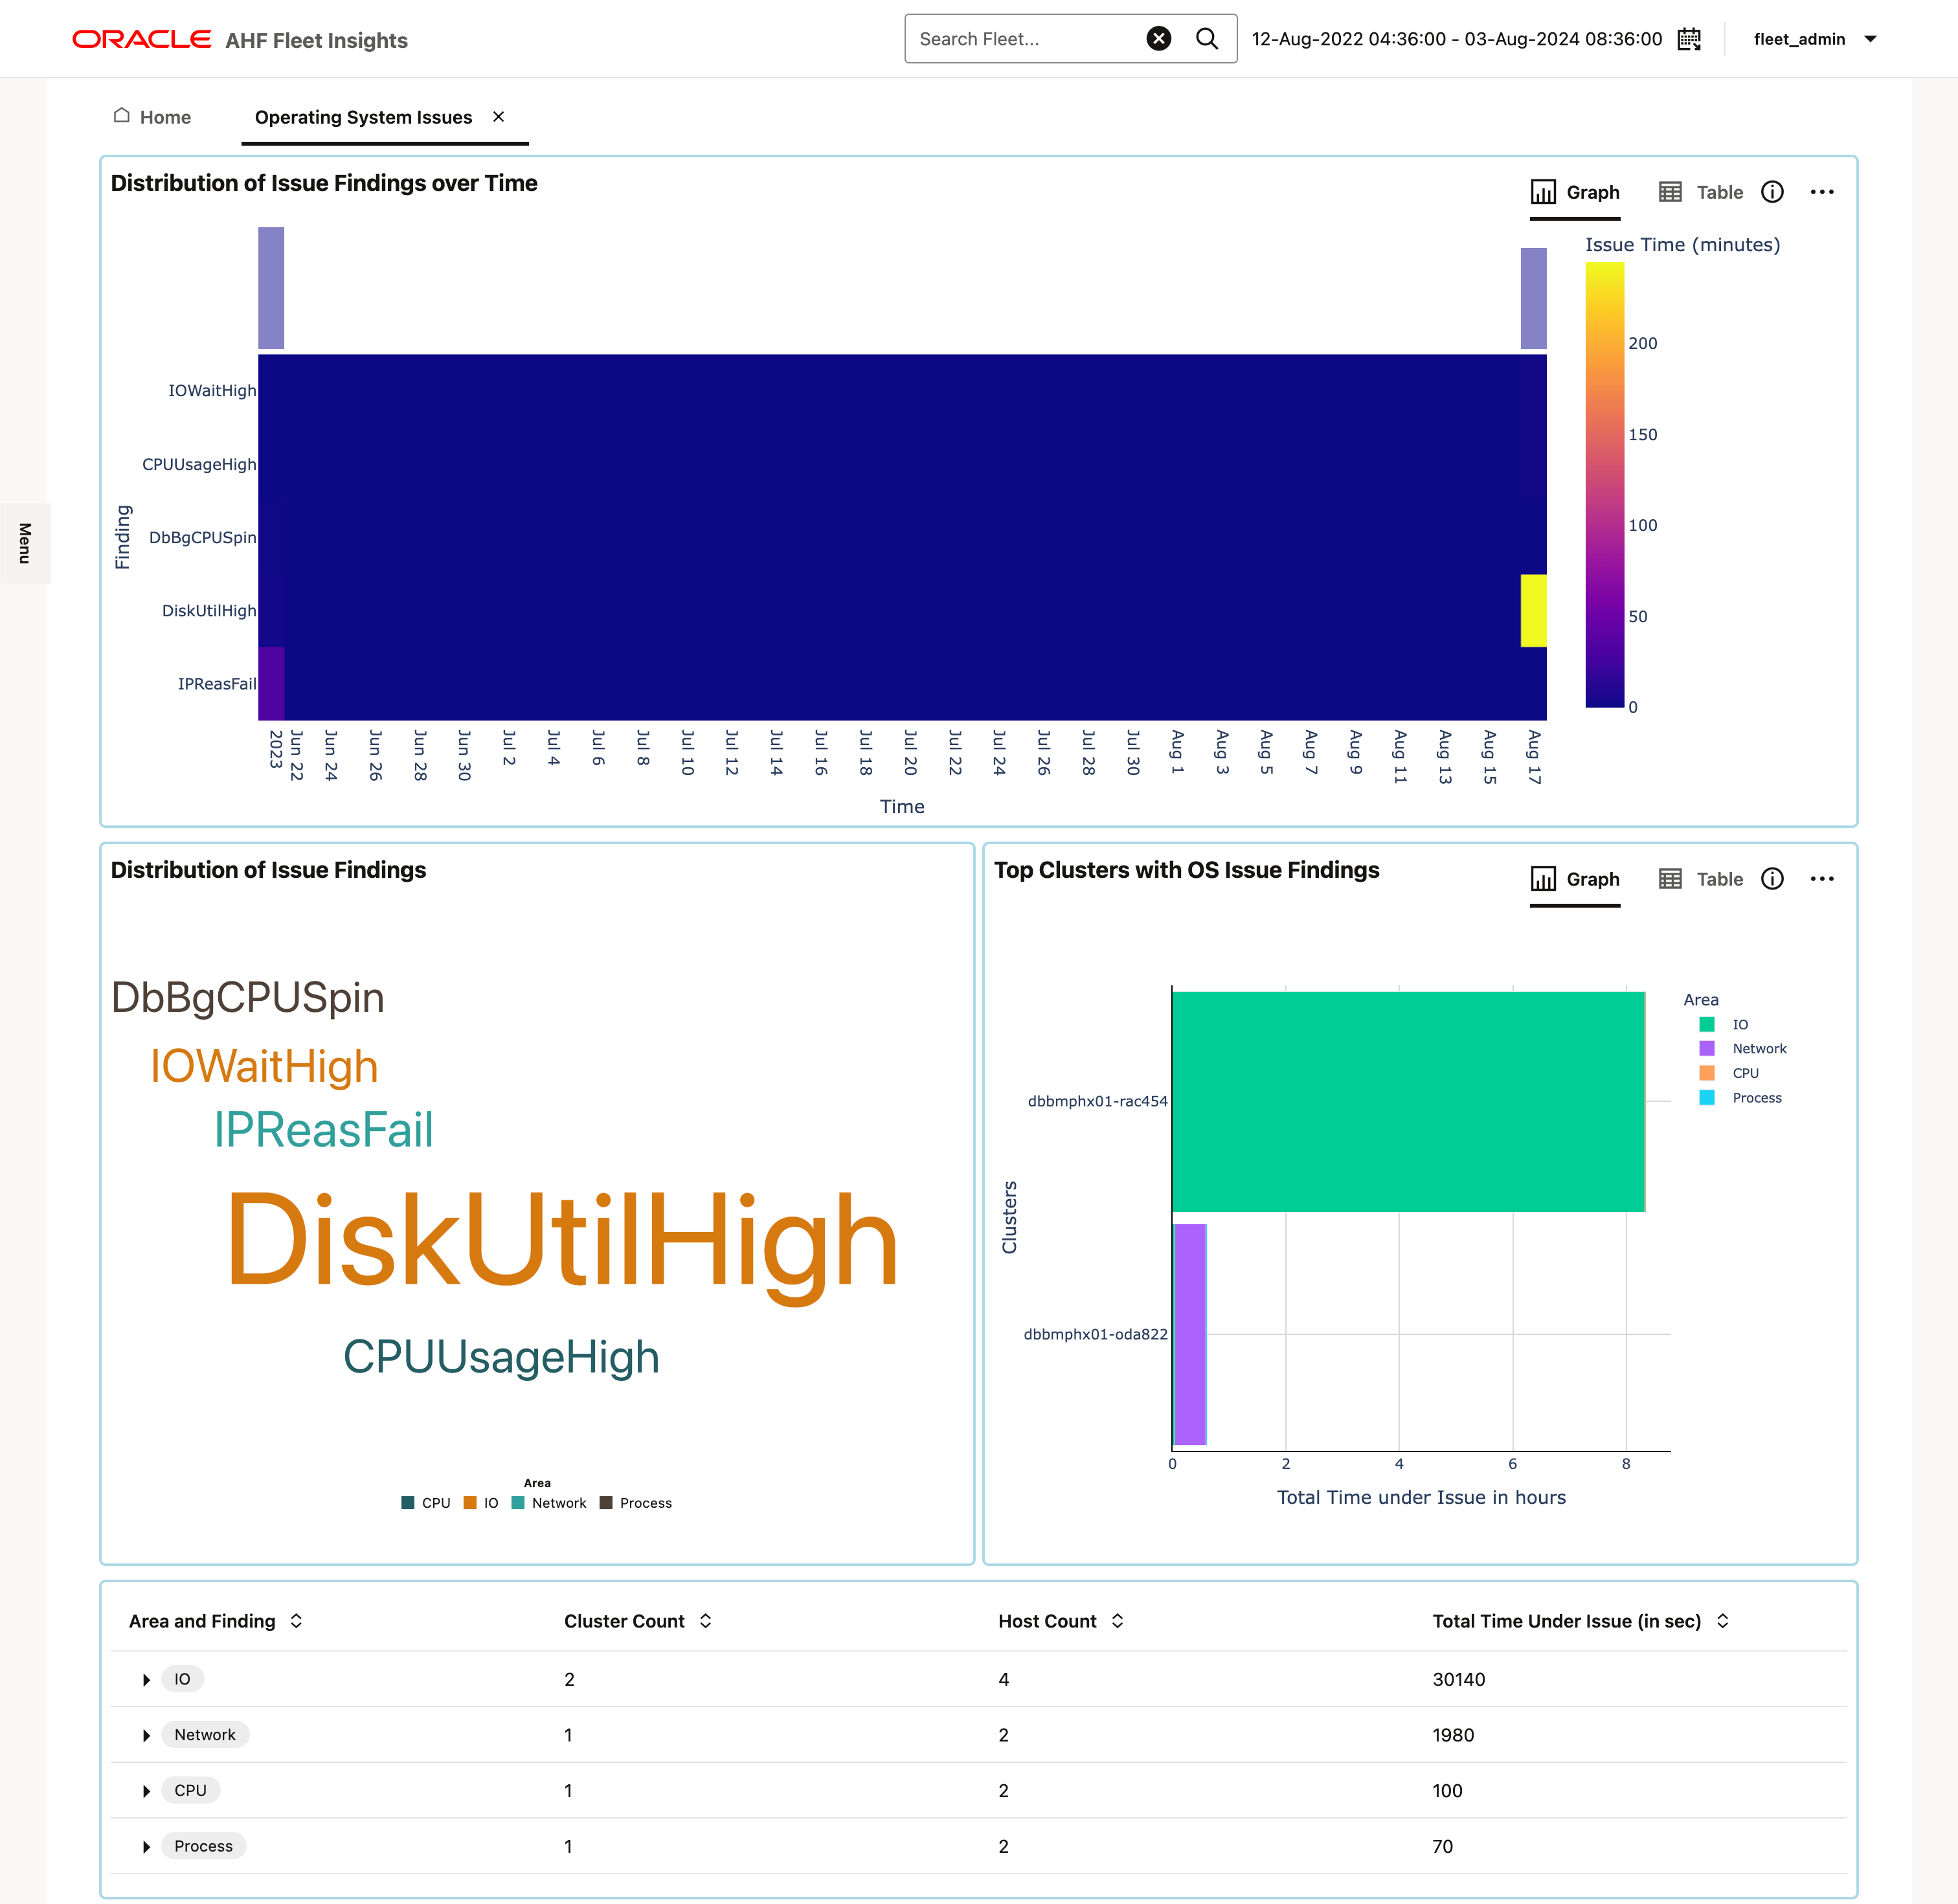Click the IOWaitHigh heatmap axis label
Viewport: 1958px width, 1904px height.
(212, 391)
